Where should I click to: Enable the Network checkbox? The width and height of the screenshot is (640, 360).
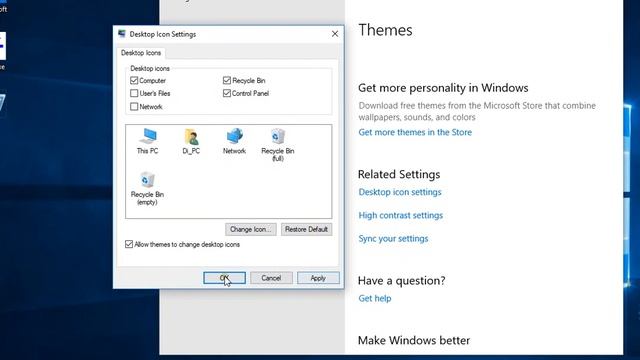134,107
